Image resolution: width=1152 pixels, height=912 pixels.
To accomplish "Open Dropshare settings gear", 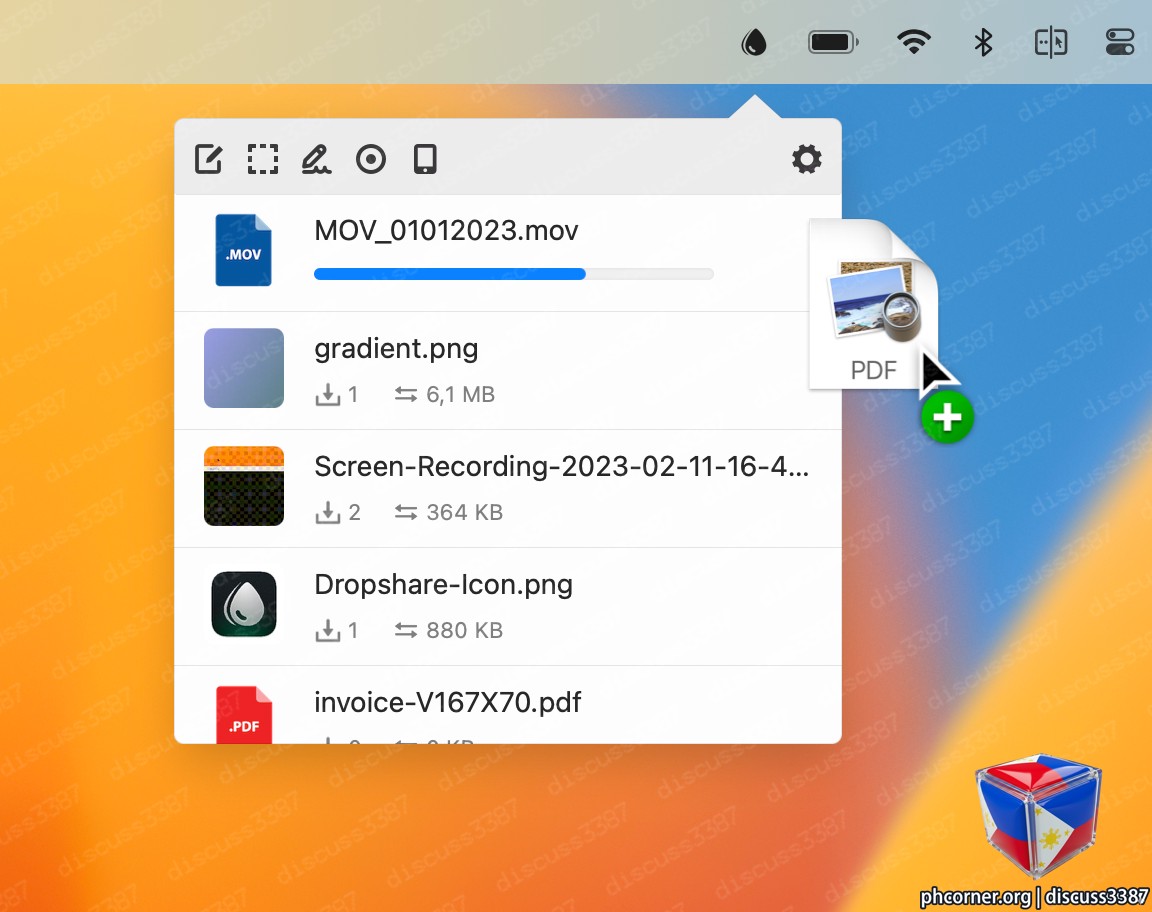I will [807, 159].
